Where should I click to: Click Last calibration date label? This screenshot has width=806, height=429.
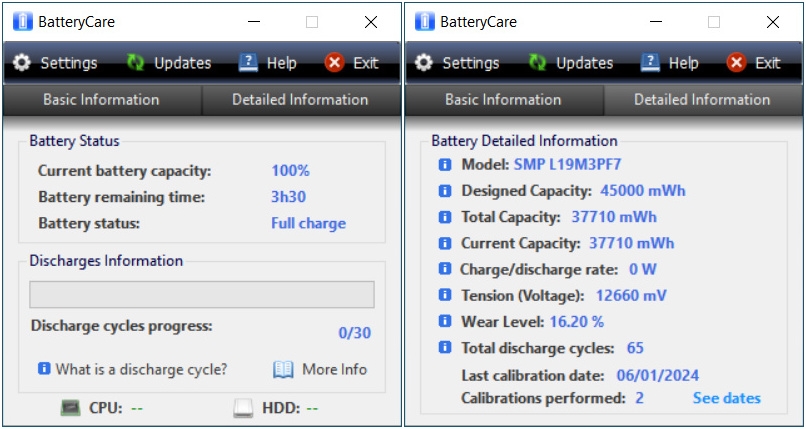(x=533, y=375)
